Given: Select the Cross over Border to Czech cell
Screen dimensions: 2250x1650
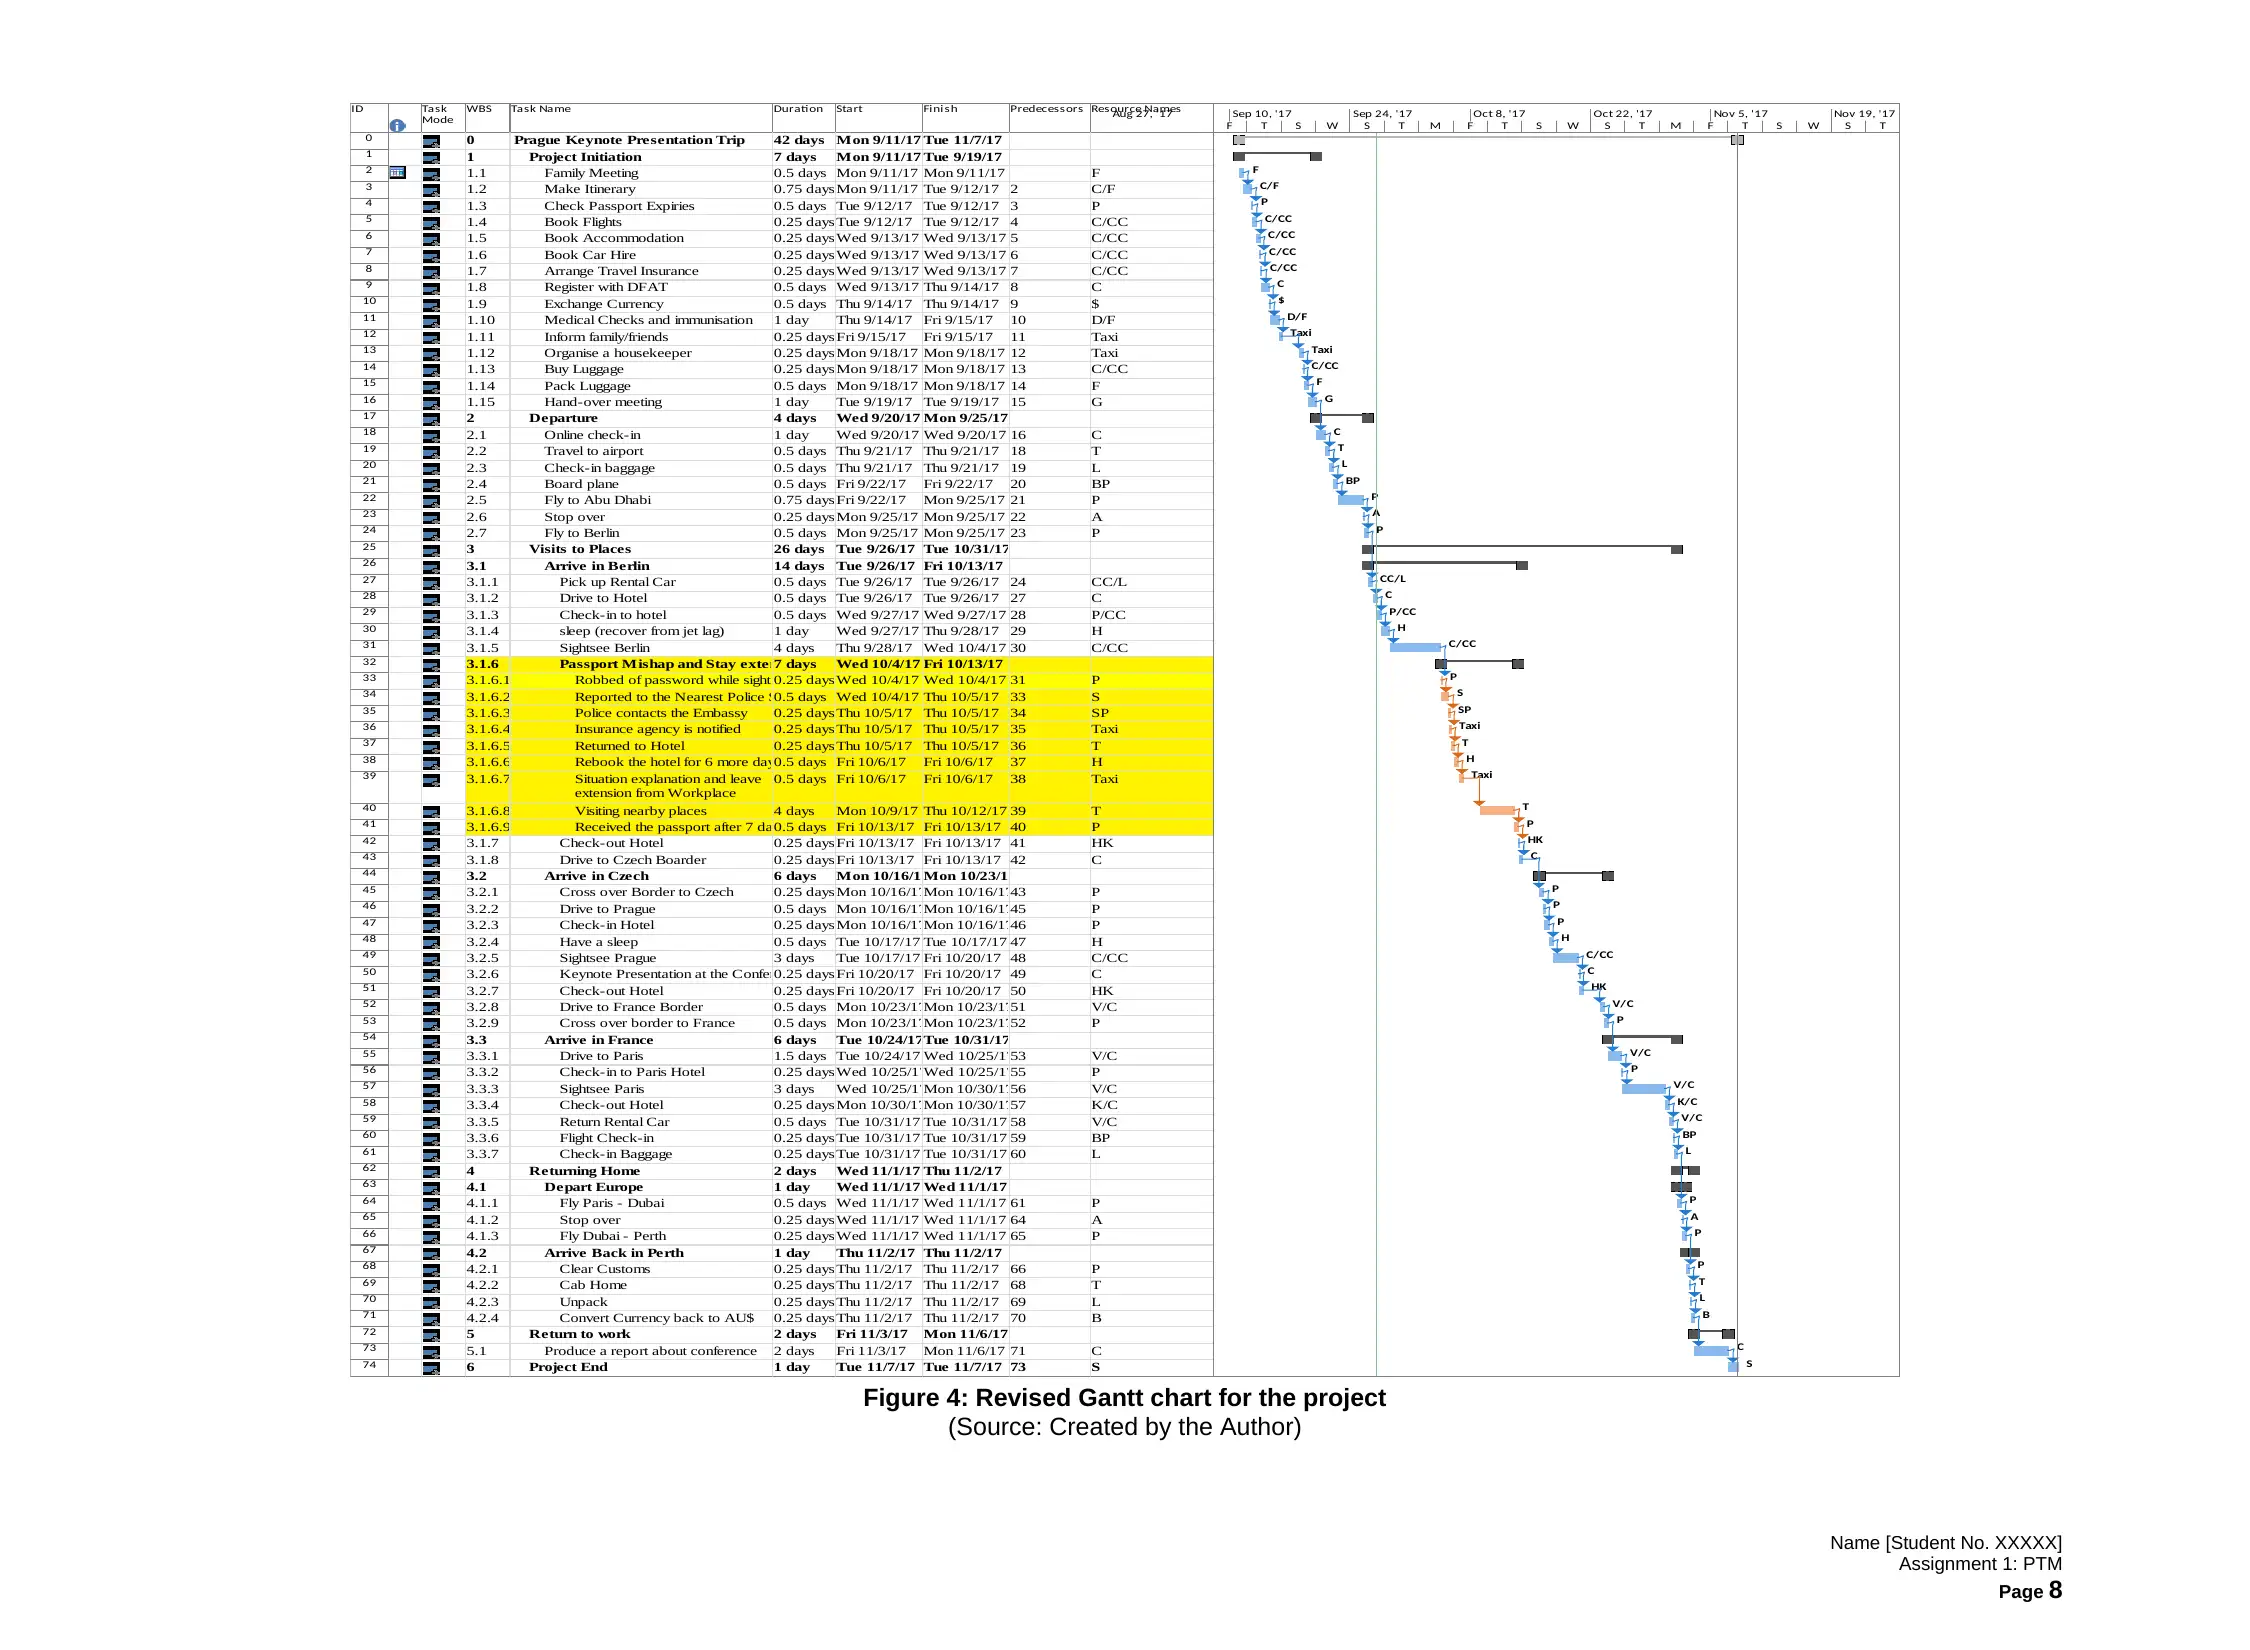Looking at the screenshot, I should click(646, 893).
